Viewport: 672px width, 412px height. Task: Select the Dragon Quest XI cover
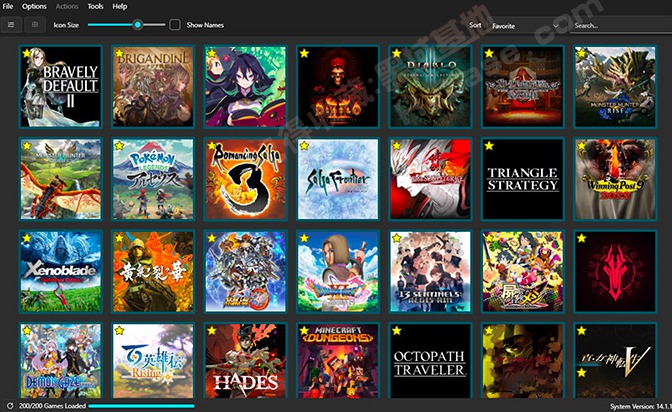[338, 271]
